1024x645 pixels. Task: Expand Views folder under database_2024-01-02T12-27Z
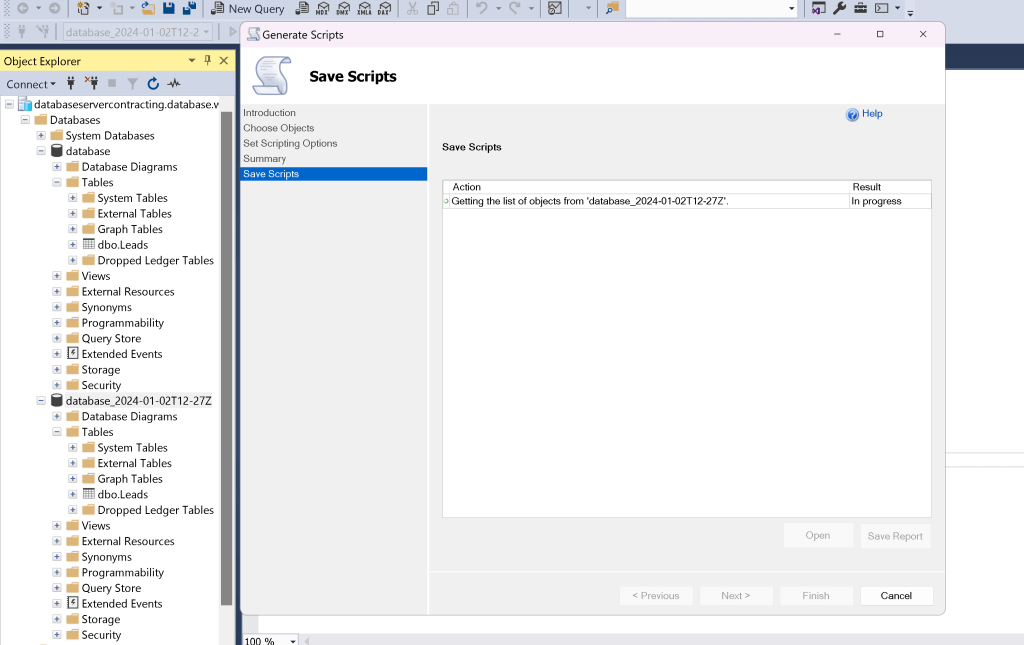57,526
